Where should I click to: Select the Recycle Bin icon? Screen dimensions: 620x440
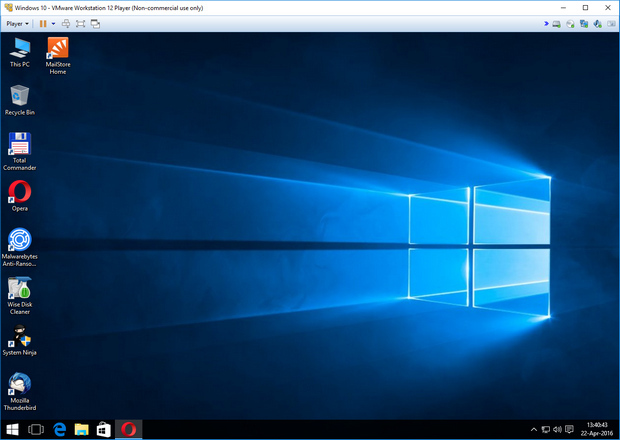point(20,100)
